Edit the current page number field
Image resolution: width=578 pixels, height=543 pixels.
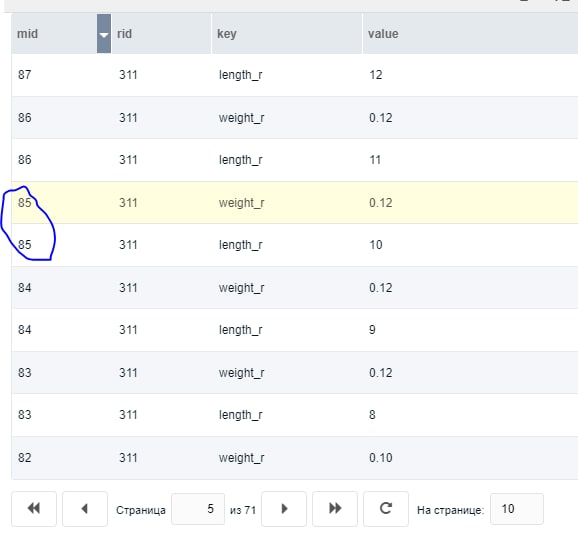[x=198, y=509]
